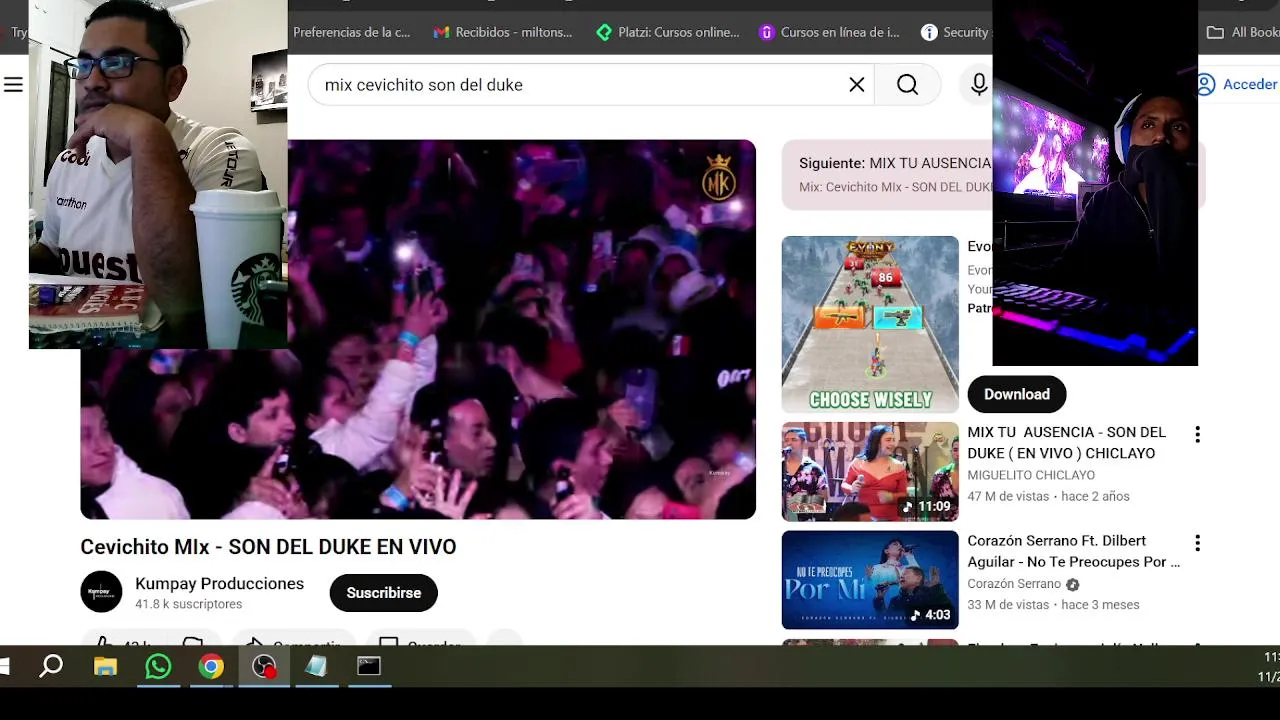Open the Kumpay Producciones channel name link
Screen dimensions: 1280x720
(219, 583)
